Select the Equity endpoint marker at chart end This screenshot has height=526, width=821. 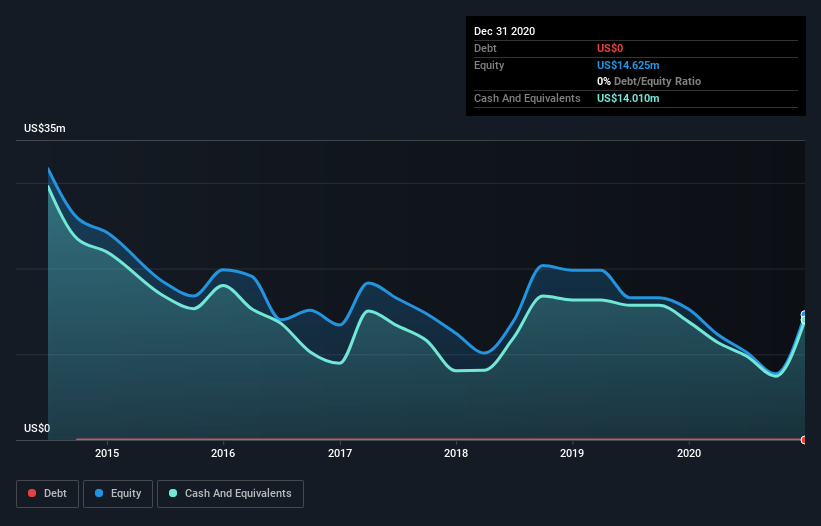click(x=804, y=315)
